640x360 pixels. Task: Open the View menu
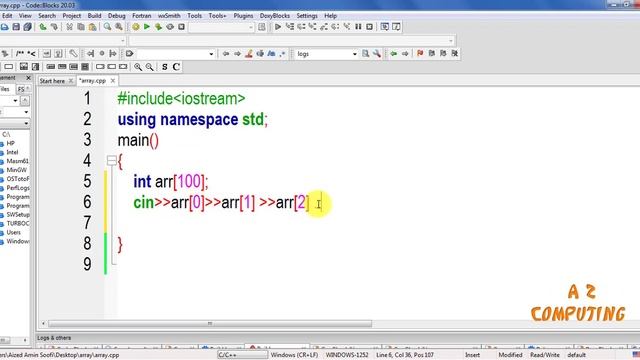click(25, 16)
